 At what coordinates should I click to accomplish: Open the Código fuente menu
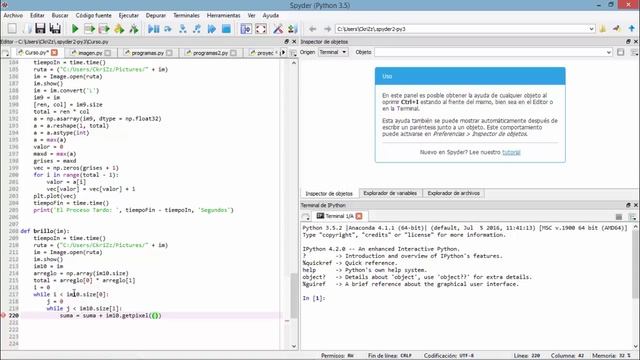(x=93, y=15)
